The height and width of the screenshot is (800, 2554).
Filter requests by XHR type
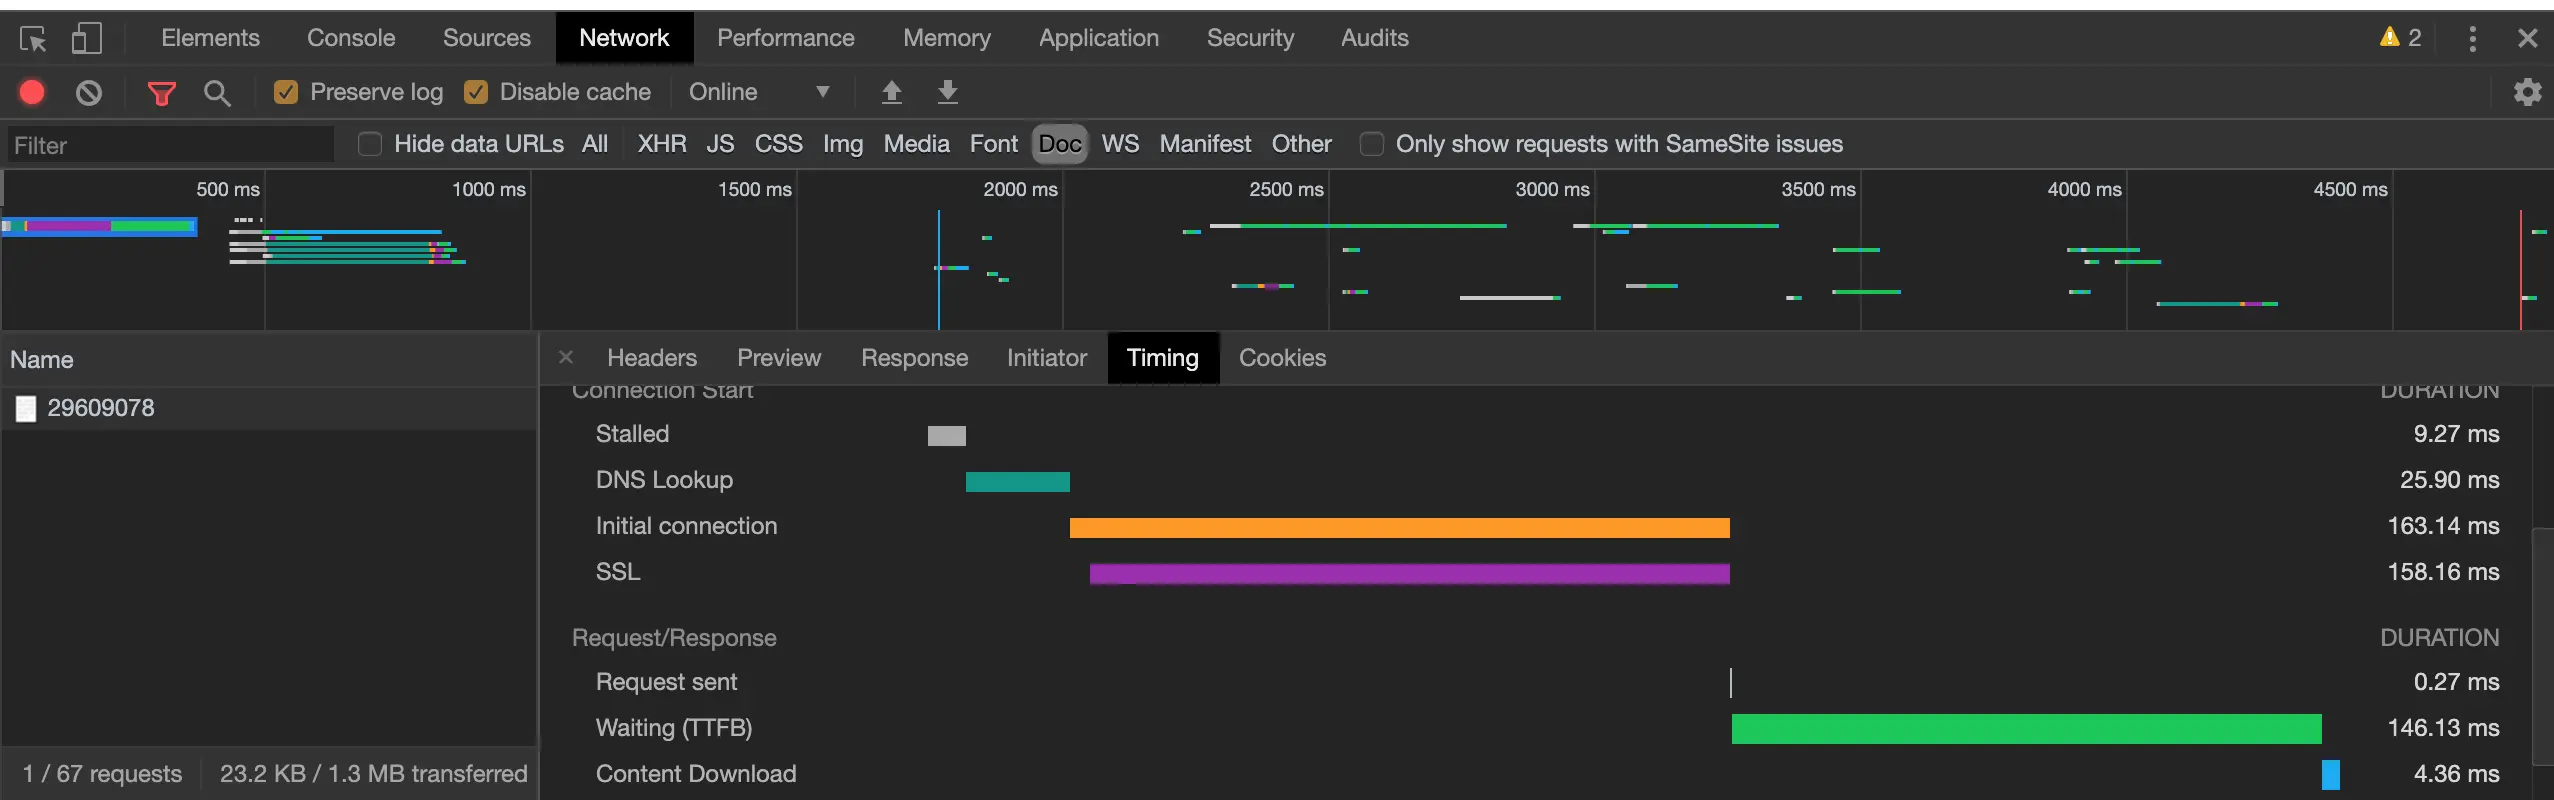point(662,144)
